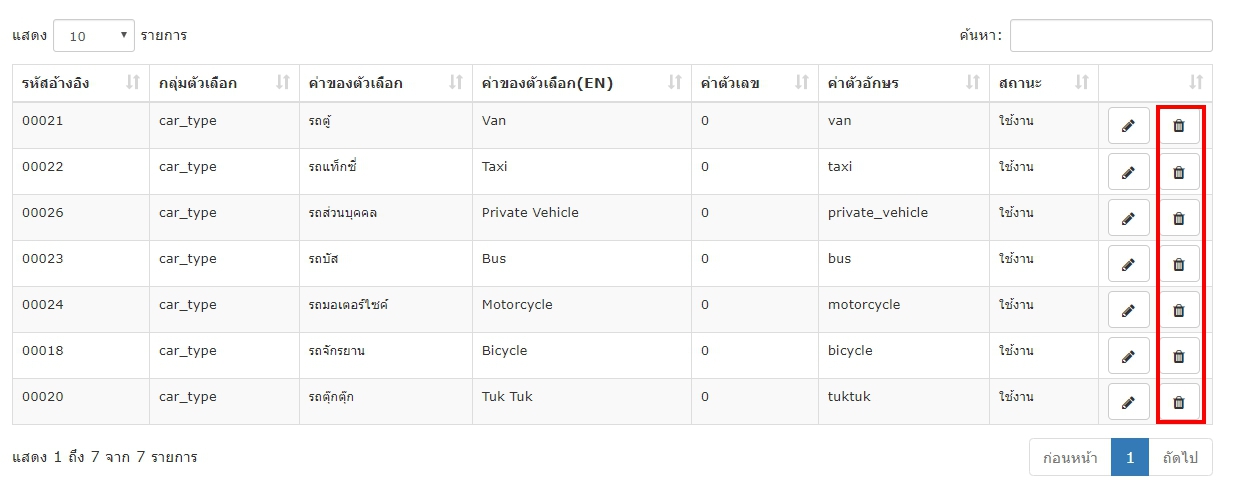
Task: Click the ก่อนหน้า previous page button
Action: [x=1070, y=457]
